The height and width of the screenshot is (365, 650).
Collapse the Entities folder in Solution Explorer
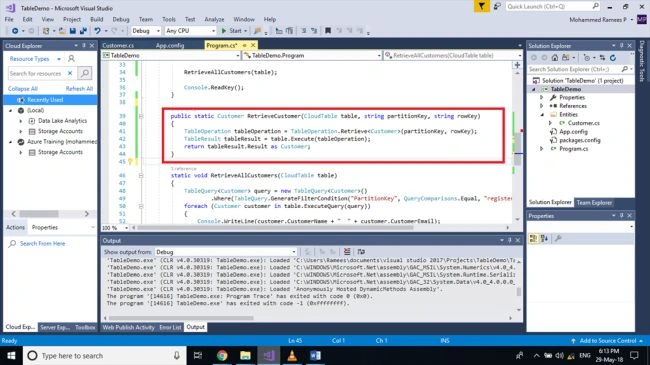click(541, 114)
